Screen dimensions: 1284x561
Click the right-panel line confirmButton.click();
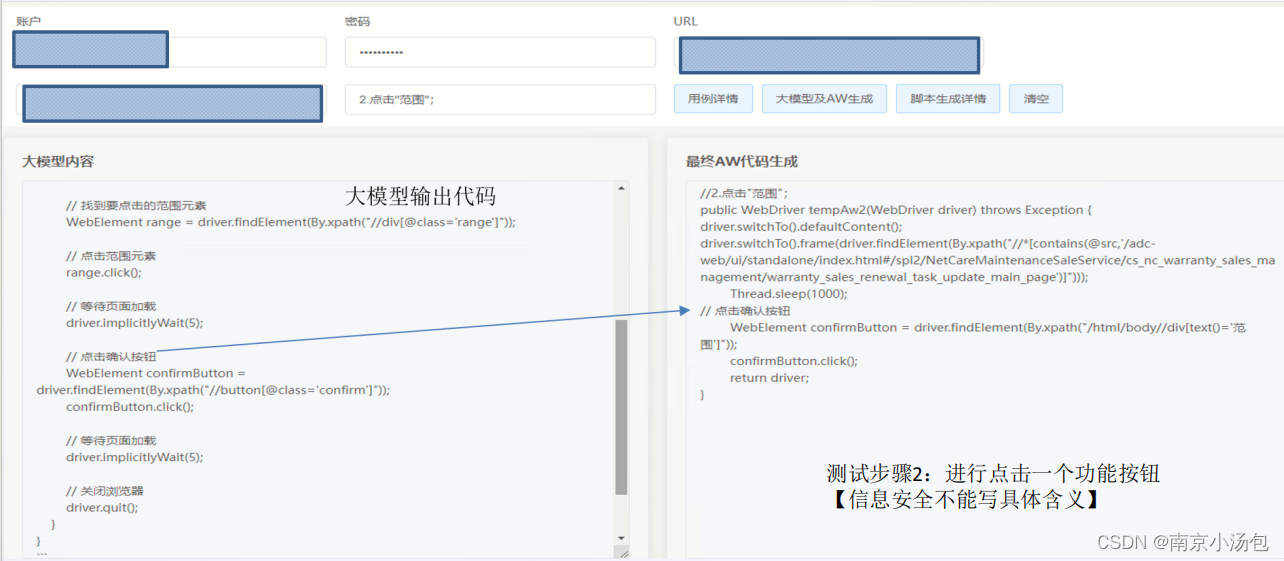(x=794, y=361)
